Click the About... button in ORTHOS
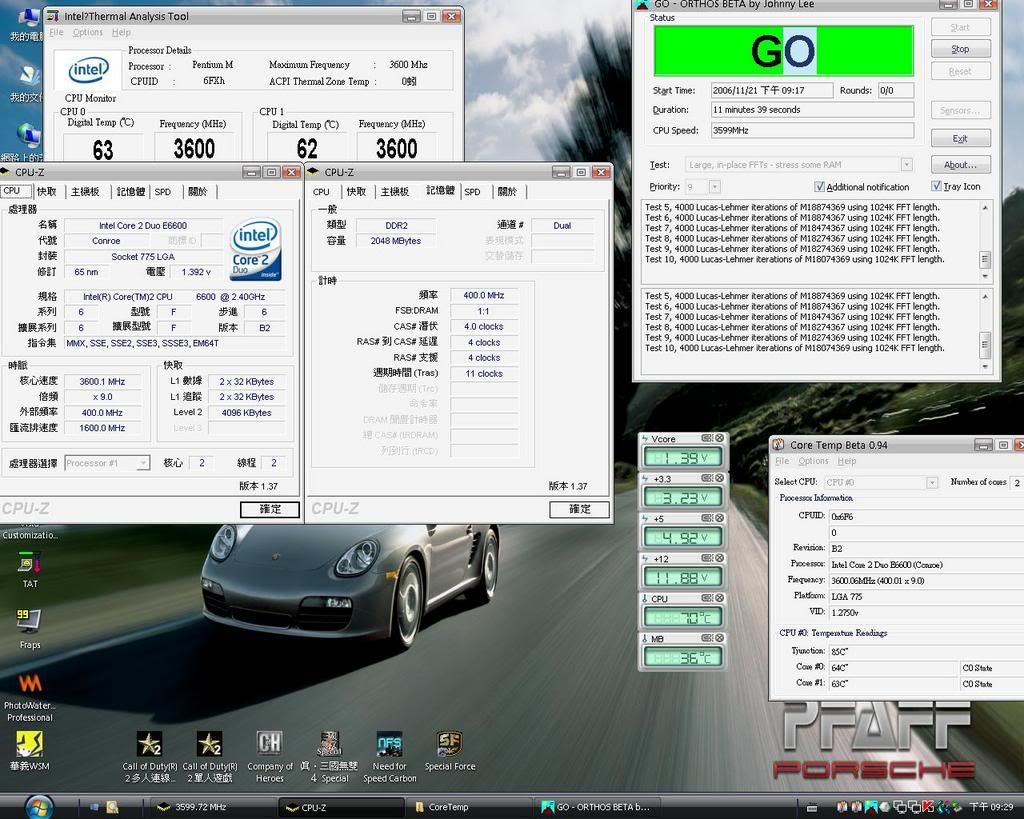 pyautogui.click(x=960, y=165)
